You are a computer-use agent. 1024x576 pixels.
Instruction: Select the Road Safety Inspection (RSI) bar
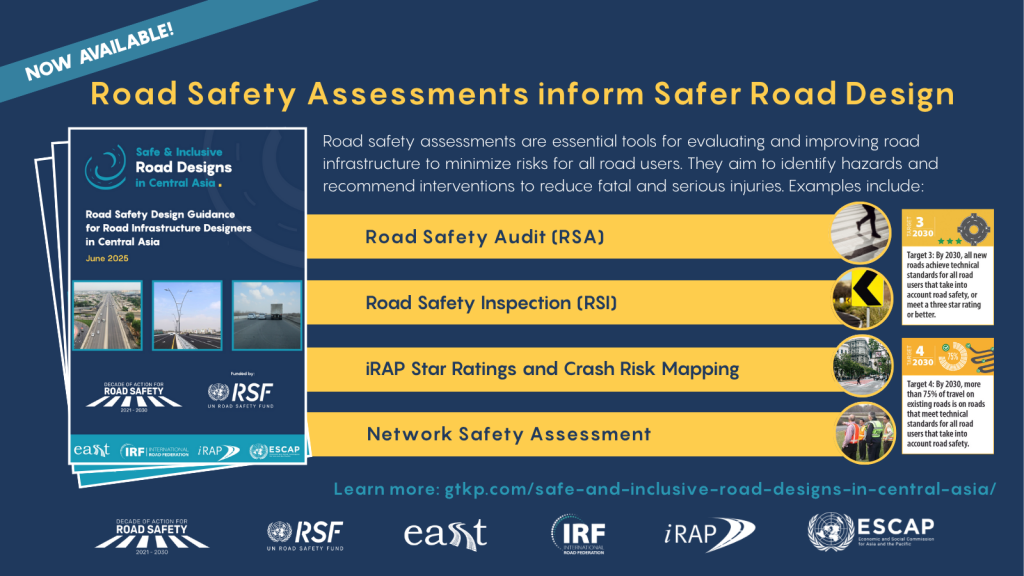(x=570, y=302)
